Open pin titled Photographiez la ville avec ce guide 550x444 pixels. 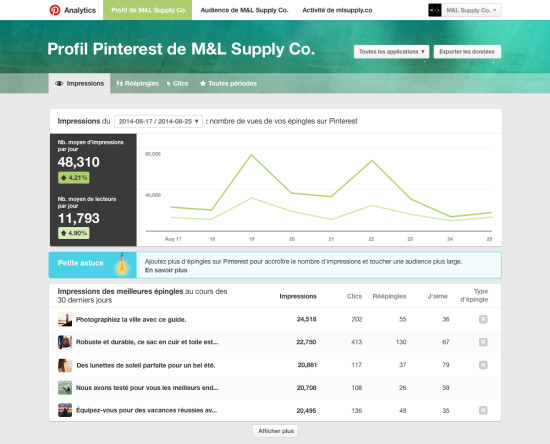(x=131, y=319)
